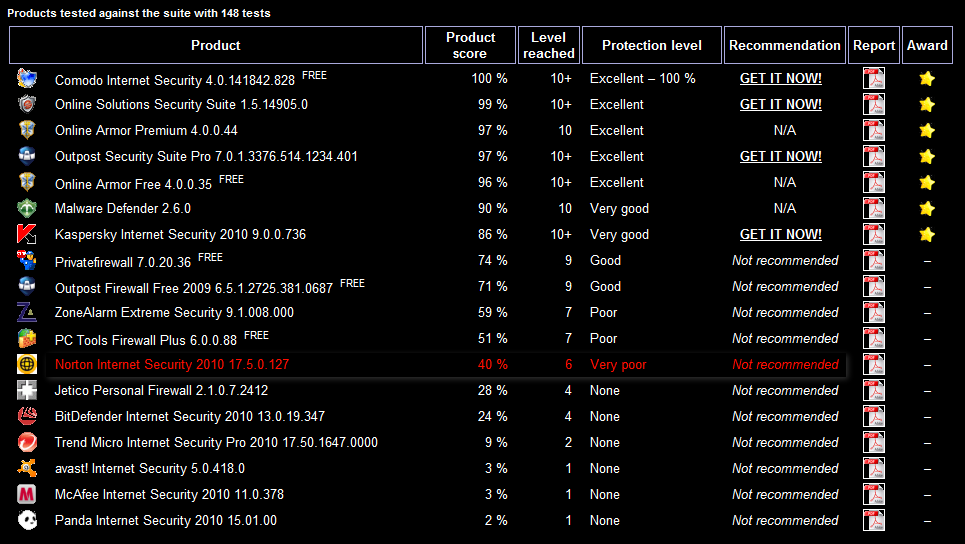The image size is (965, 544).
Task: Click the Panda Internet Security product icon
Action: pyautogui.click(x=26, y=521)
